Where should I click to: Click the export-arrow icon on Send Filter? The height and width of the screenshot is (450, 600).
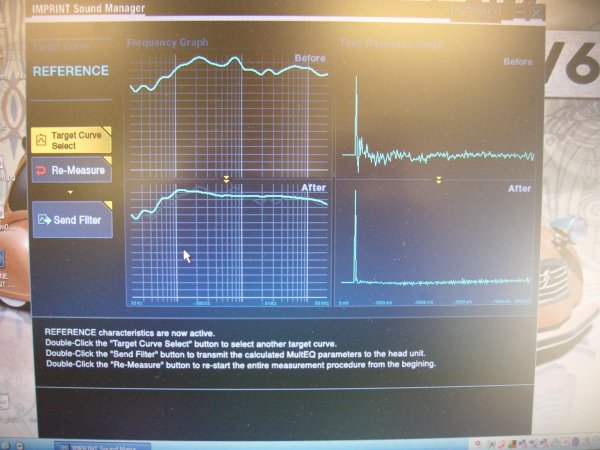click(44, 220)
